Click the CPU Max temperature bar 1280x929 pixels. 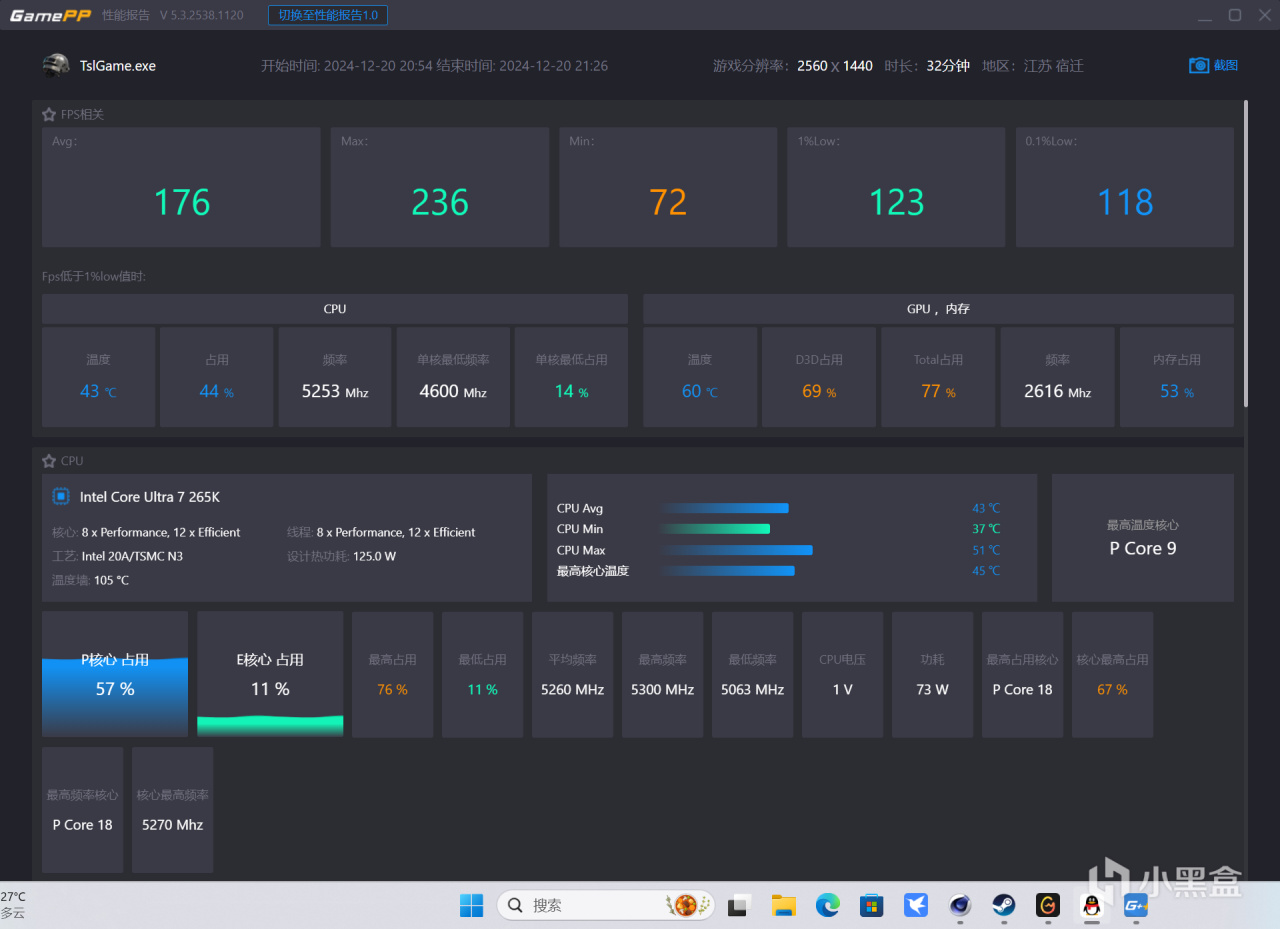point(737,550)
